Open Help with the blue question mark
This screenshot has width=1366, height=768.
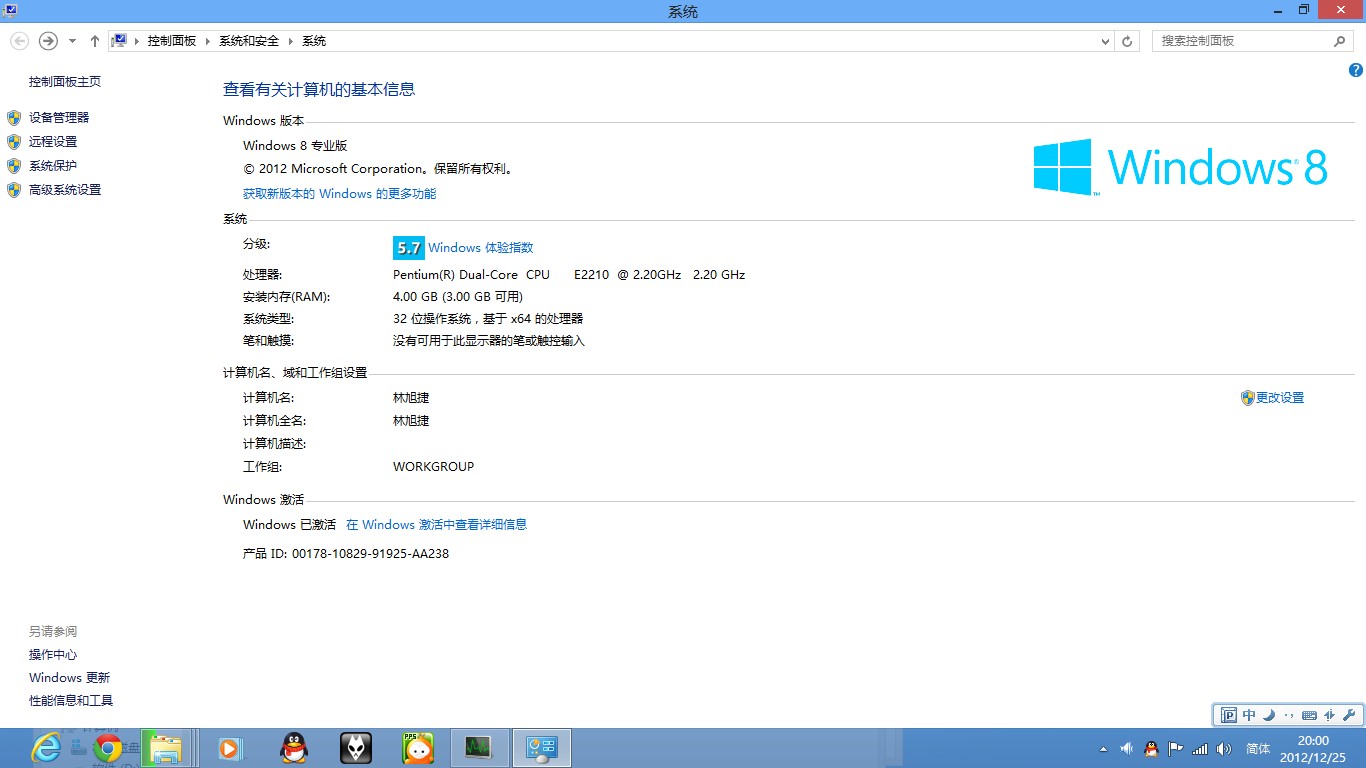(1355, 70)
